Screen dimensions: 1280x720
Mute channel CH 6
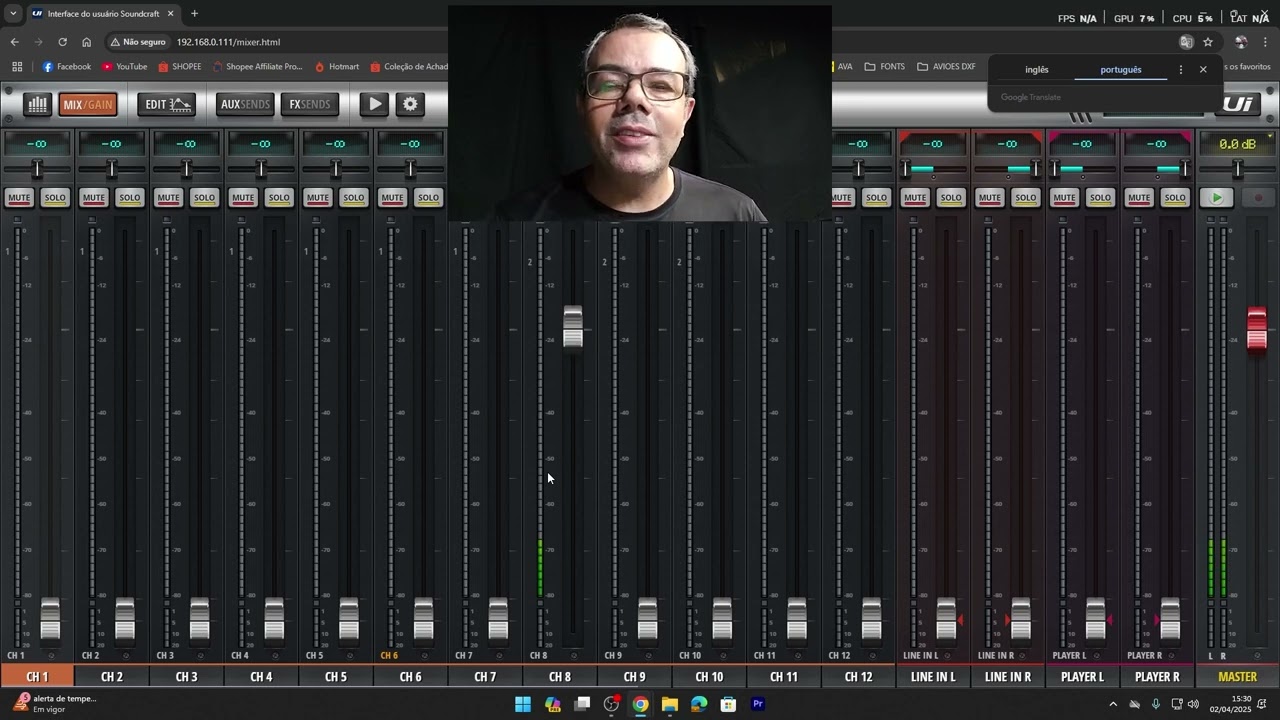(392, 197)
